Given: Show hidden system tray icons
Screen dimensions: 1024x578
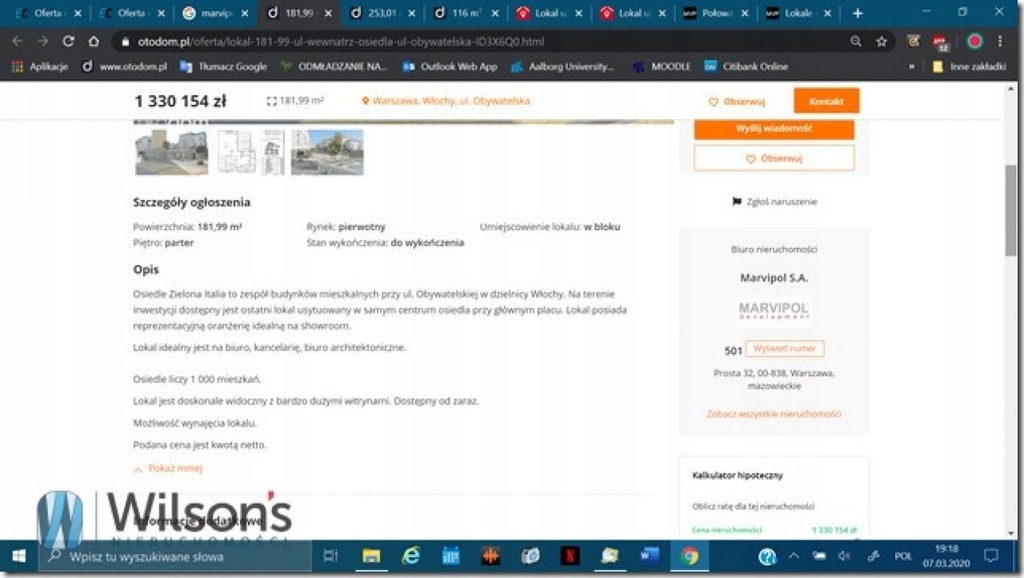Looking at the screenshot, I should [x=793, y=556].
